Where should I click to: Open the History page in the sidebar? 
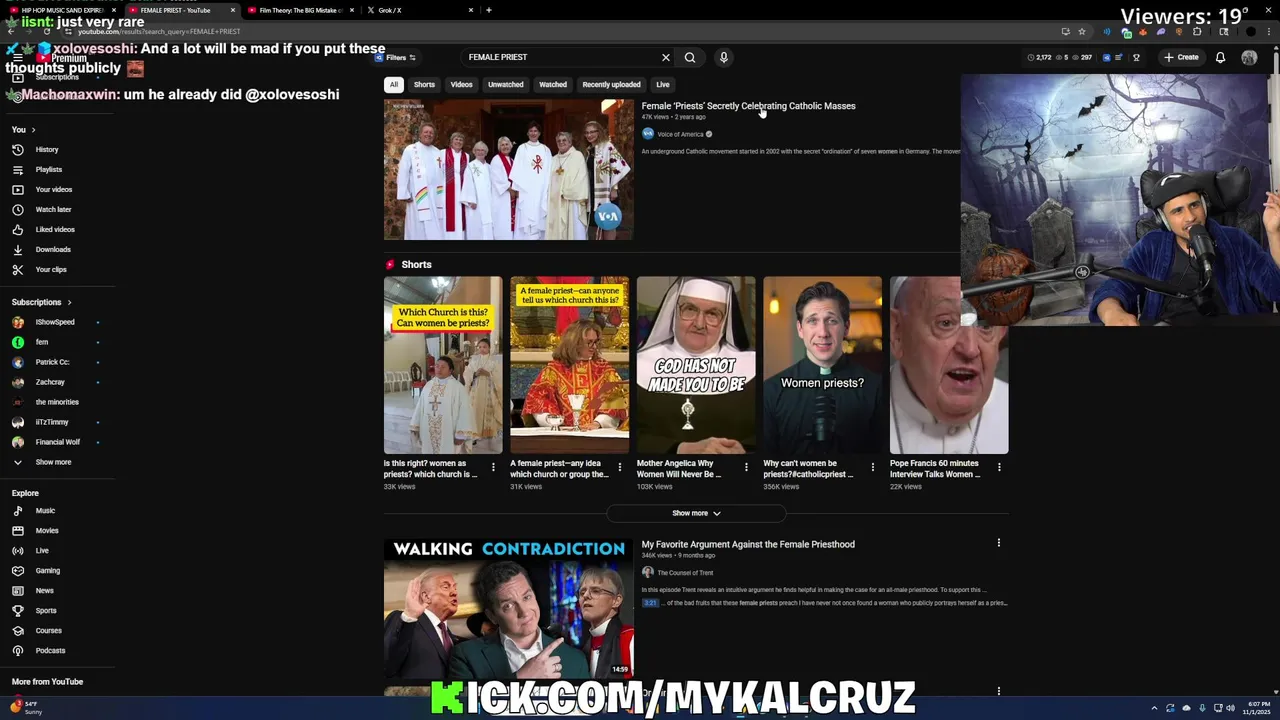coord(47,150)
